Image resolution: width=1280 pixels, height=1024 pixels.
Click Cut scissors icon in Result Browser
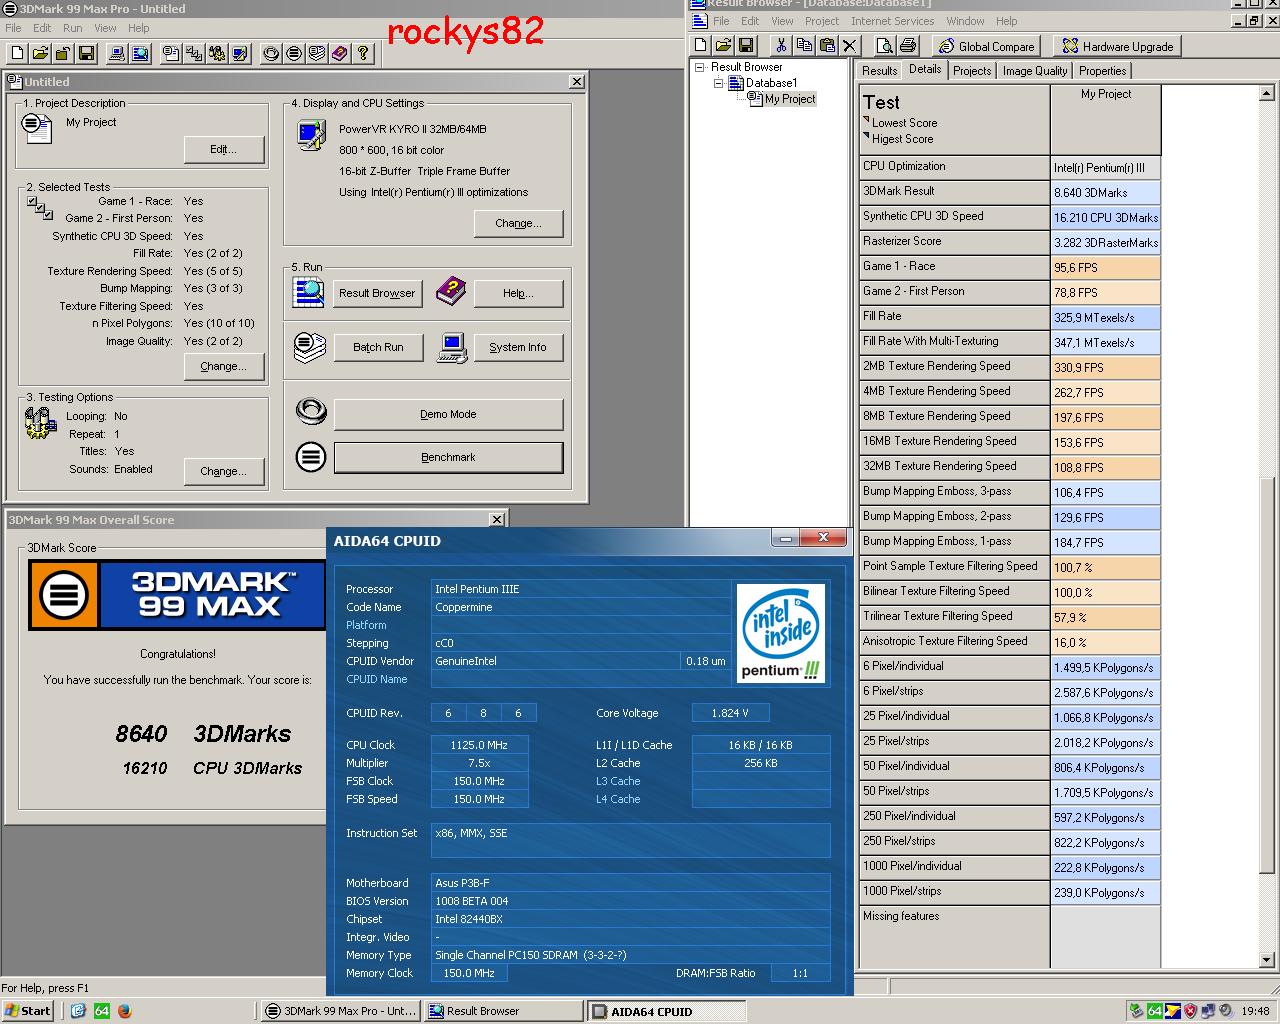coord(780,45)
